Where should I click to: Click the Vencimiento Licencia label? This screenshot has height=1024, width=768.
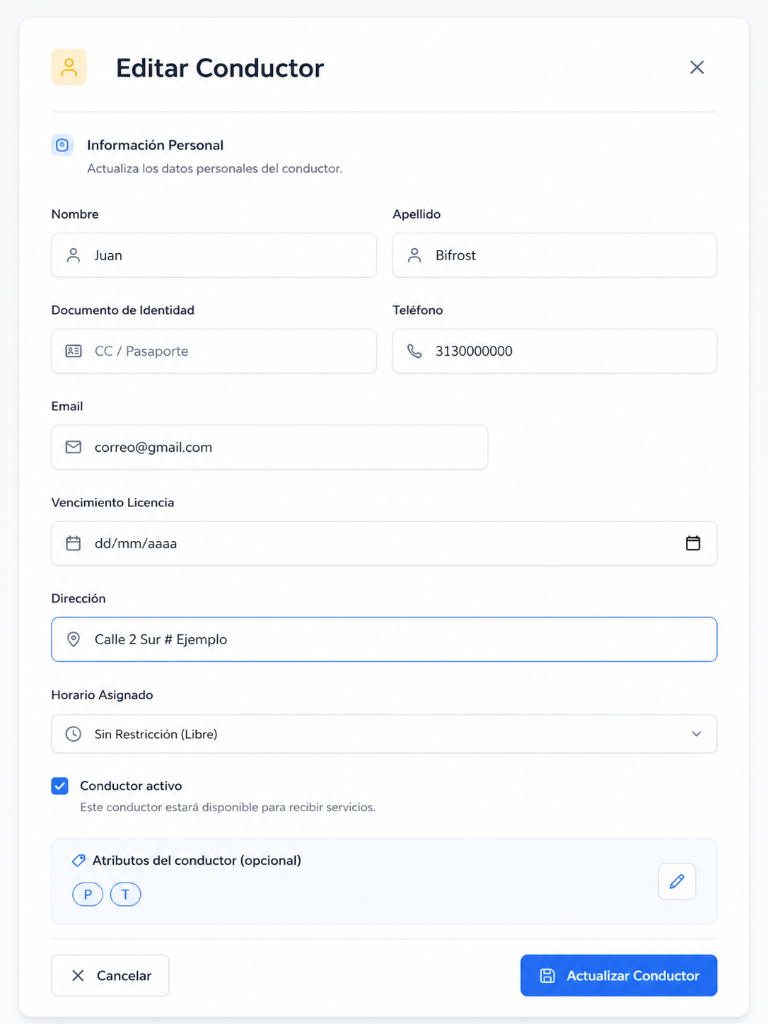(112, 502)
